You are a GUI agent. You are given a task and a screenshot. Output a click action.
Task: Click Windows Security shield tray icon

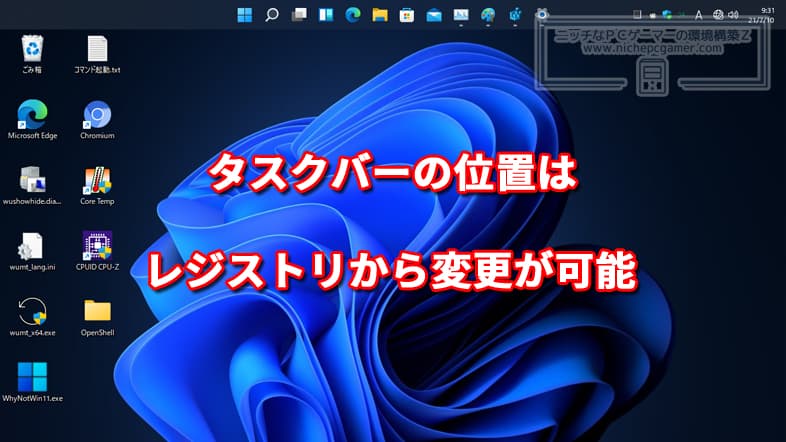pyautogui.click(x=667, y=15)
